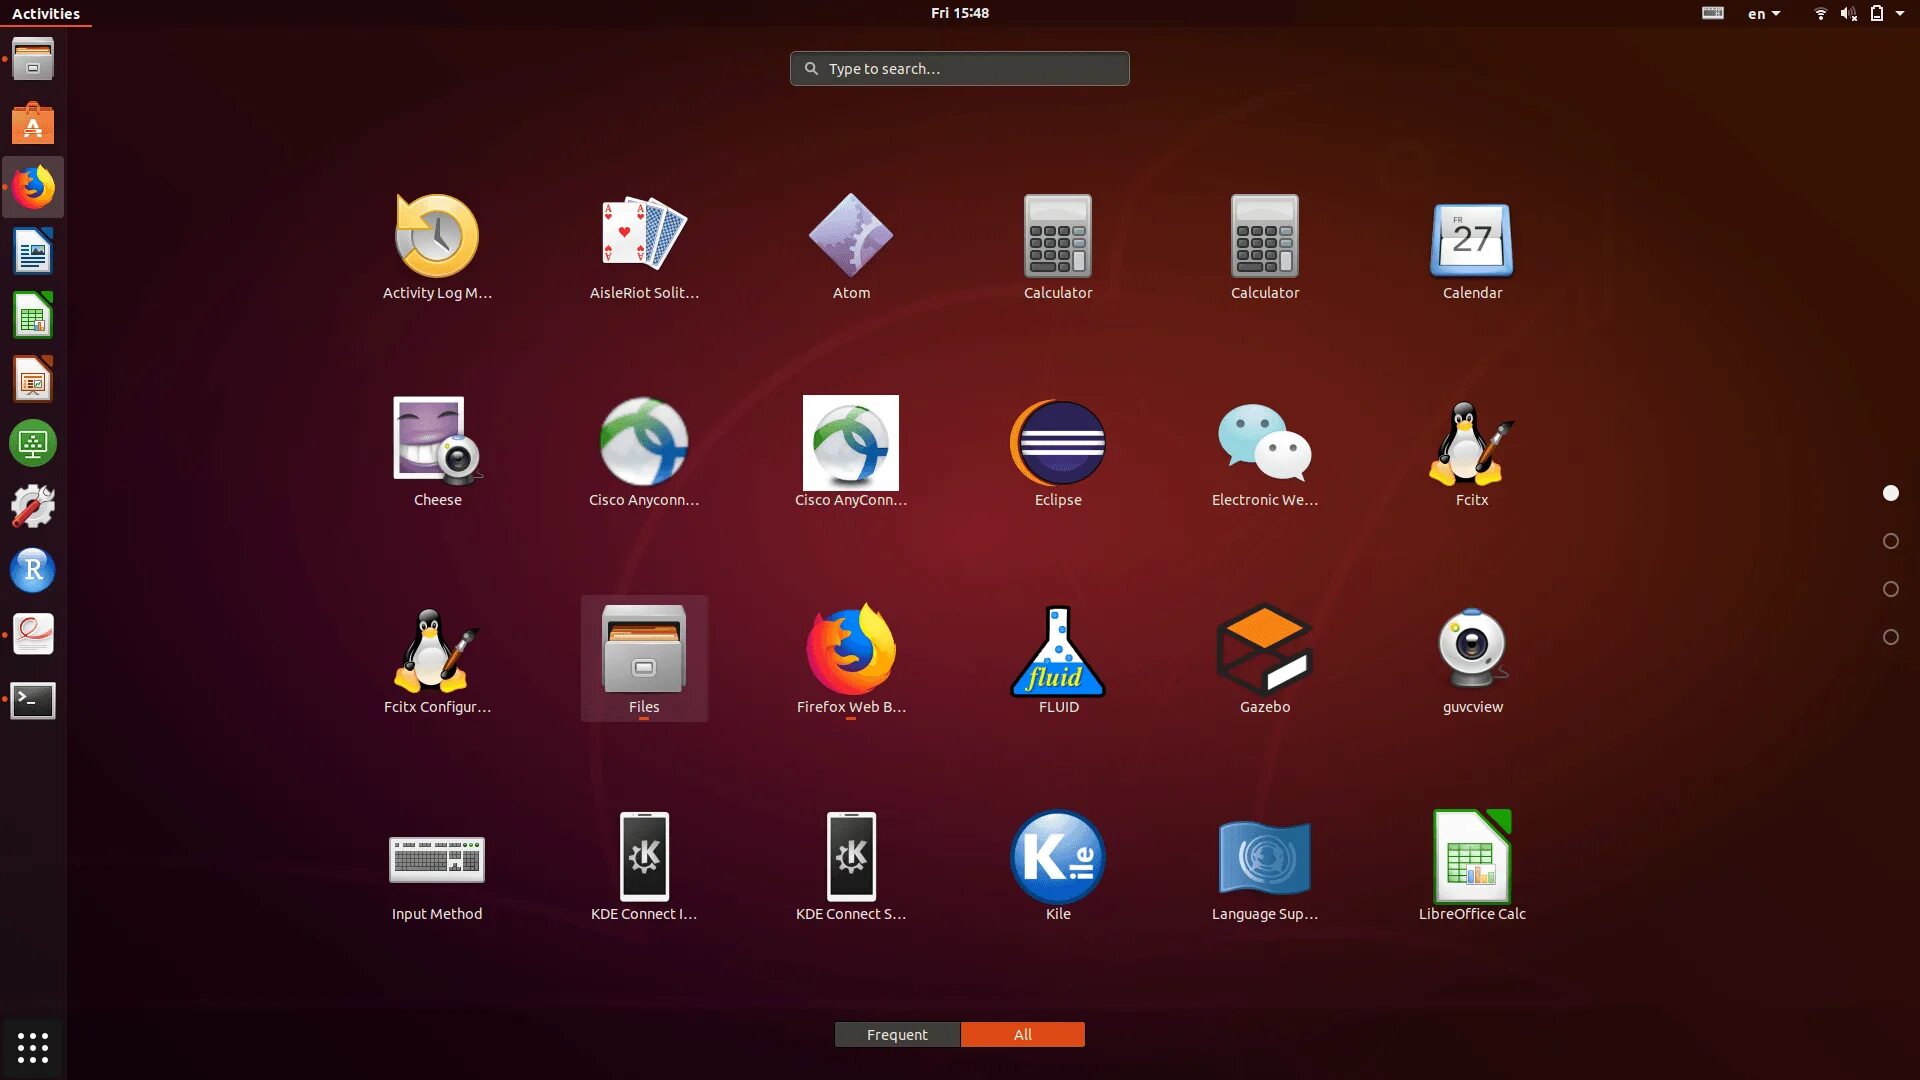1920x1080 pixels.
Task: Open the Gazebo simulator icon
Action: coord(1265,651)
